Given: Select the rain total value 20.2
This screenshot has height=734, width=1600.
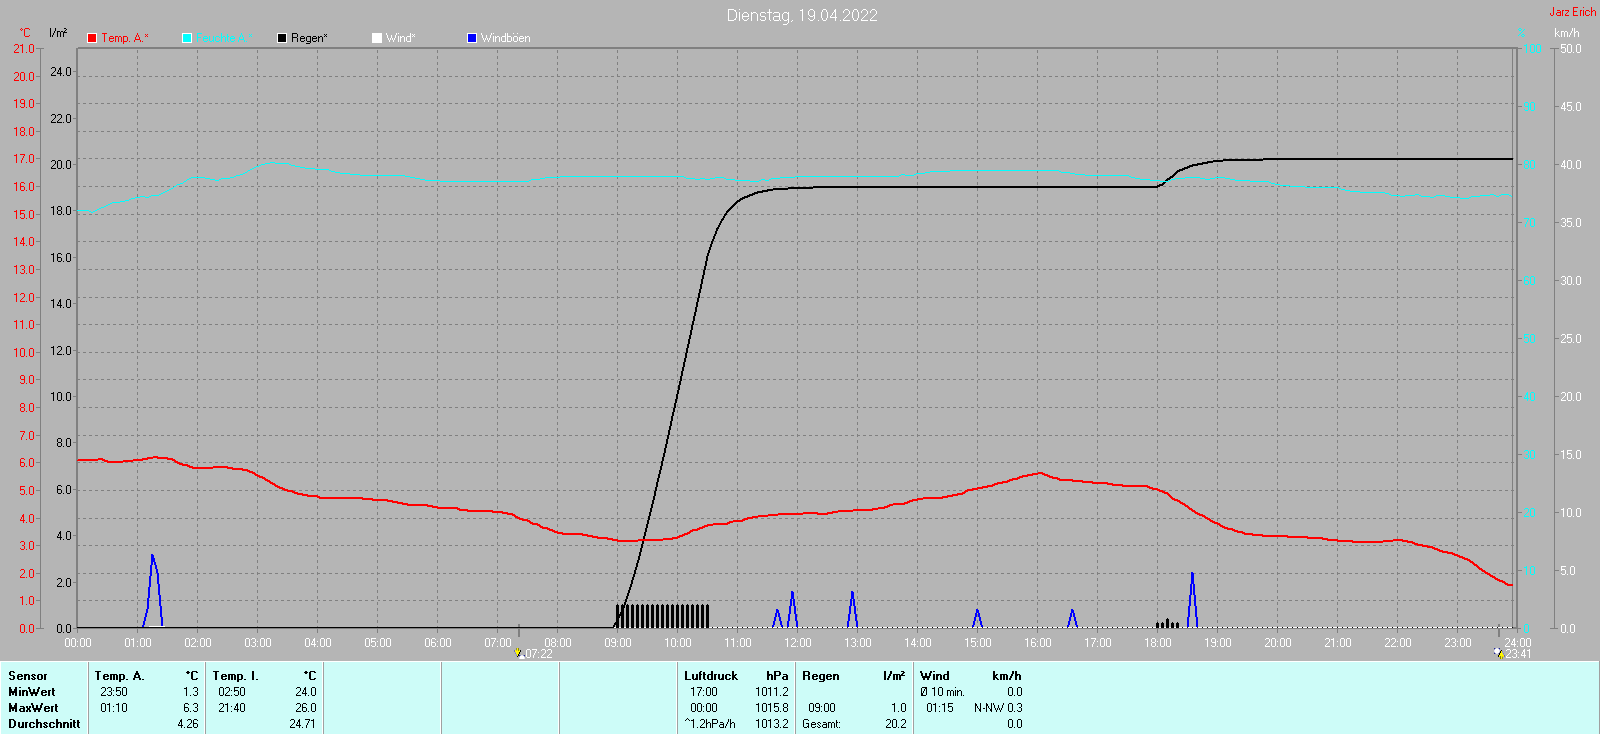Looking at the screenshot, I should pyautogui.click(x=896, y=724).
